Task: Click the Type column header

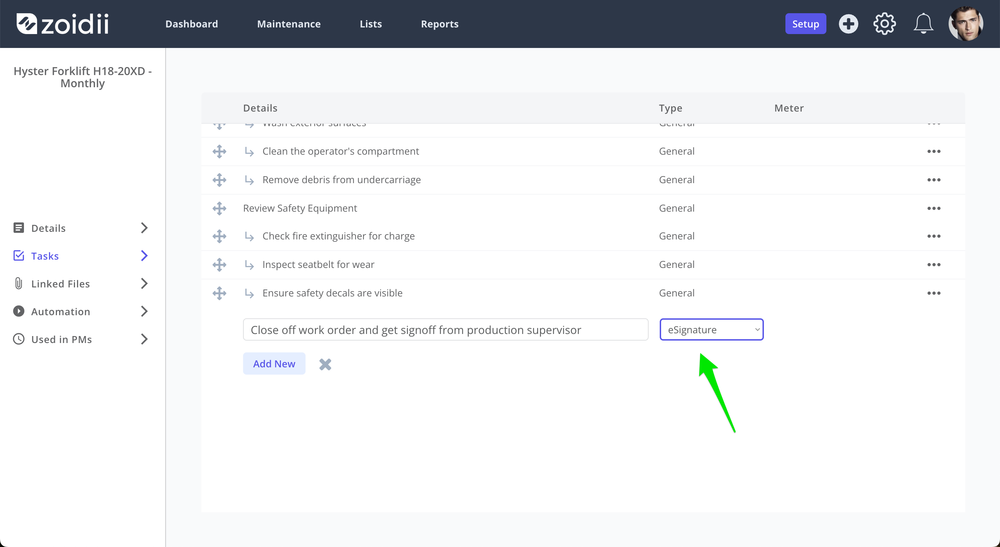Action: click(670, 108)
